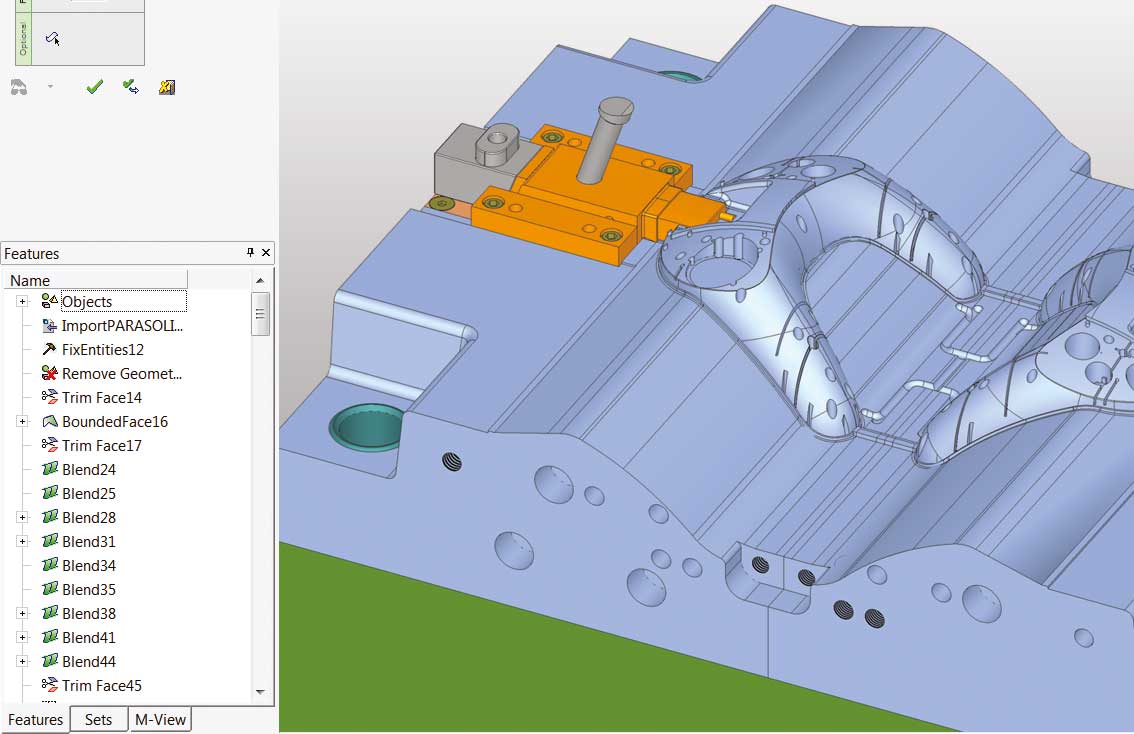Screen dimensions: 1134x734
Task: Expand the Blend44 feature node
Action: [x=22, y=661]
